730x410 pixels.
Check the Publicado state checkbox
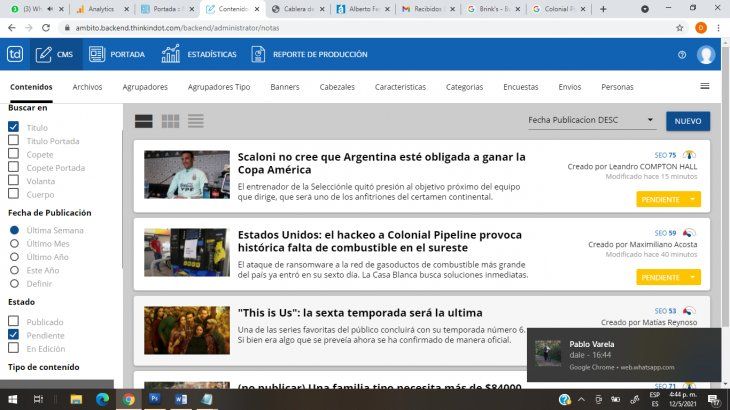click(x=14, y=321)
